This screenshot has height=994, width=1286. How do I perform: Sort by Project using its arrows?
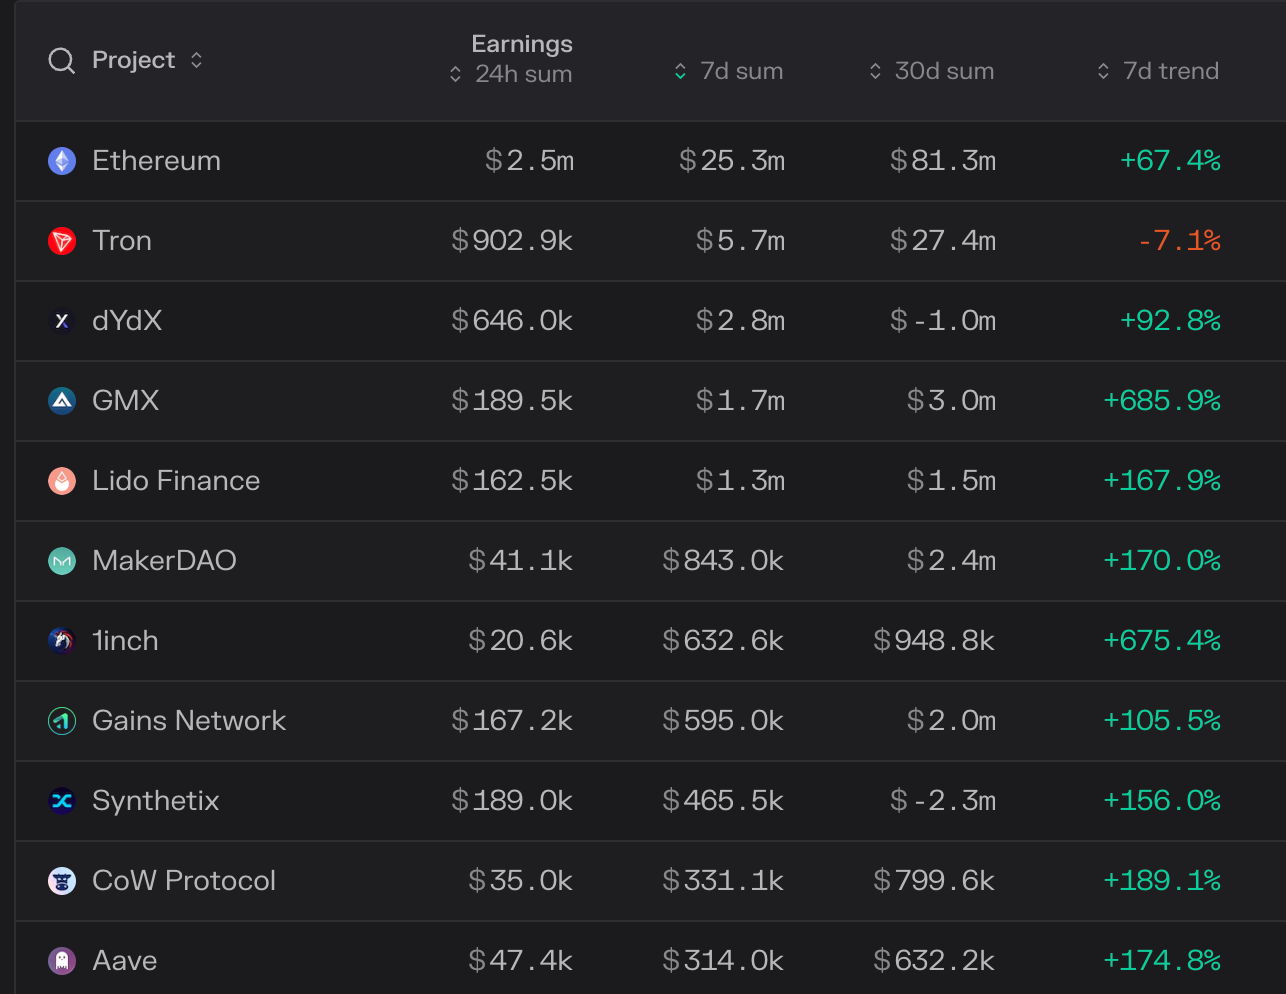[x=196, y=60]
